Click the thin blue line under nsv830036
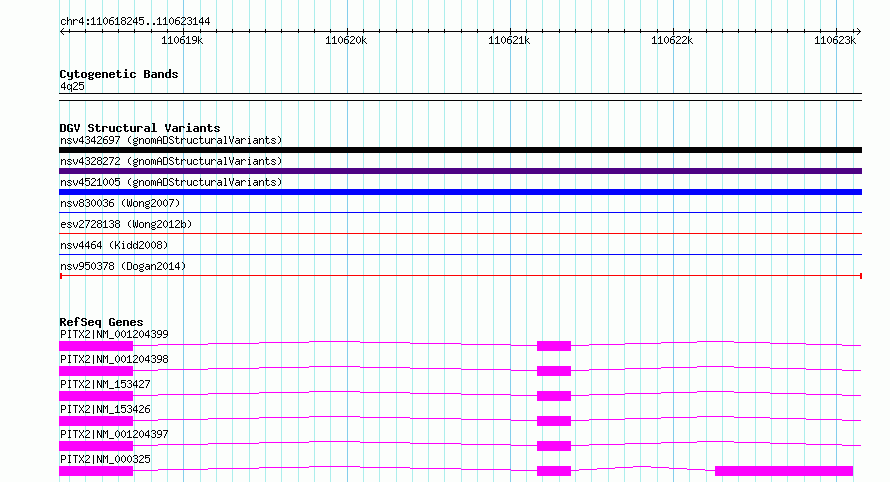The width and height of the screenshot is (890, 482). pos(460,212)
